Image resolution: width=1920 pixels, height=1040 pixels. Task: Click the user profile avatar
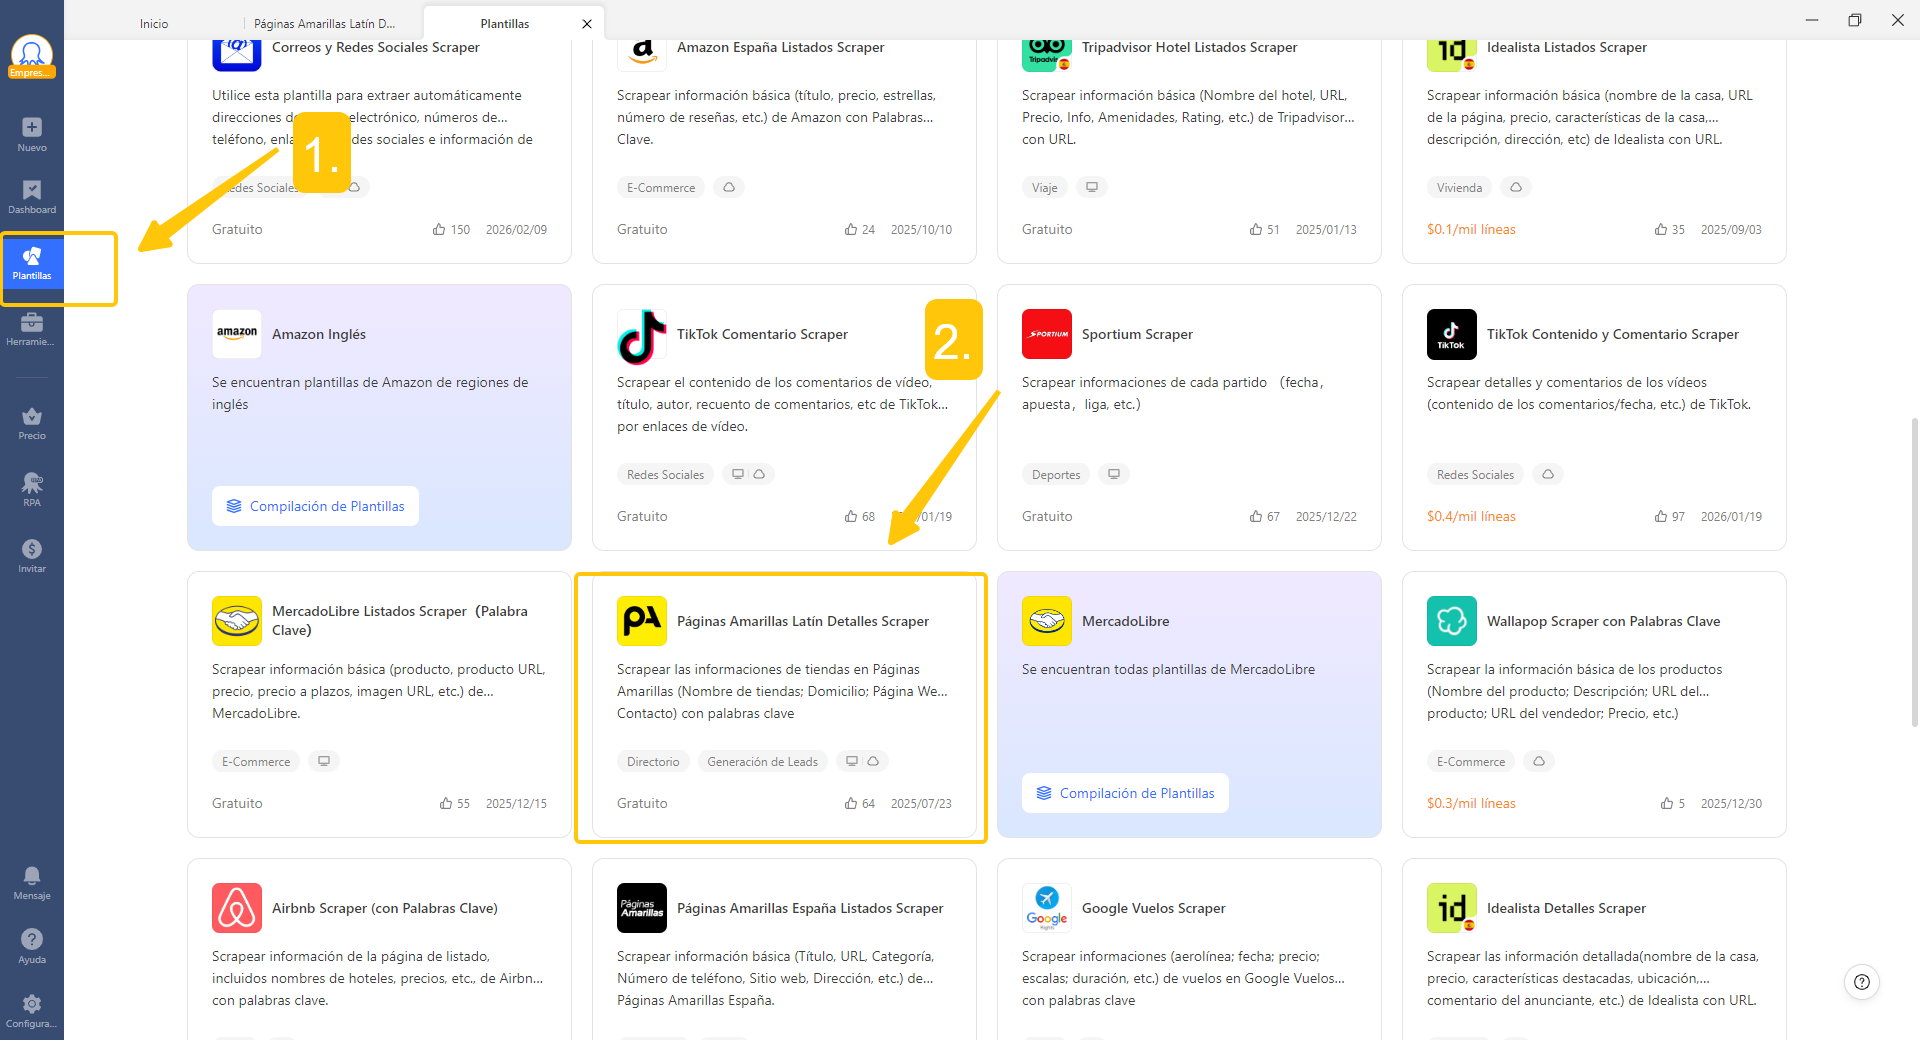click(32, 54)
